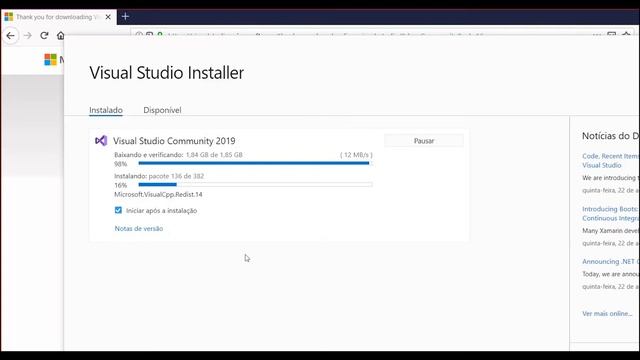
Task: Select the 'Thank you for downloading' browser tab
Action: pyautogui.click(x=58, y=17)
